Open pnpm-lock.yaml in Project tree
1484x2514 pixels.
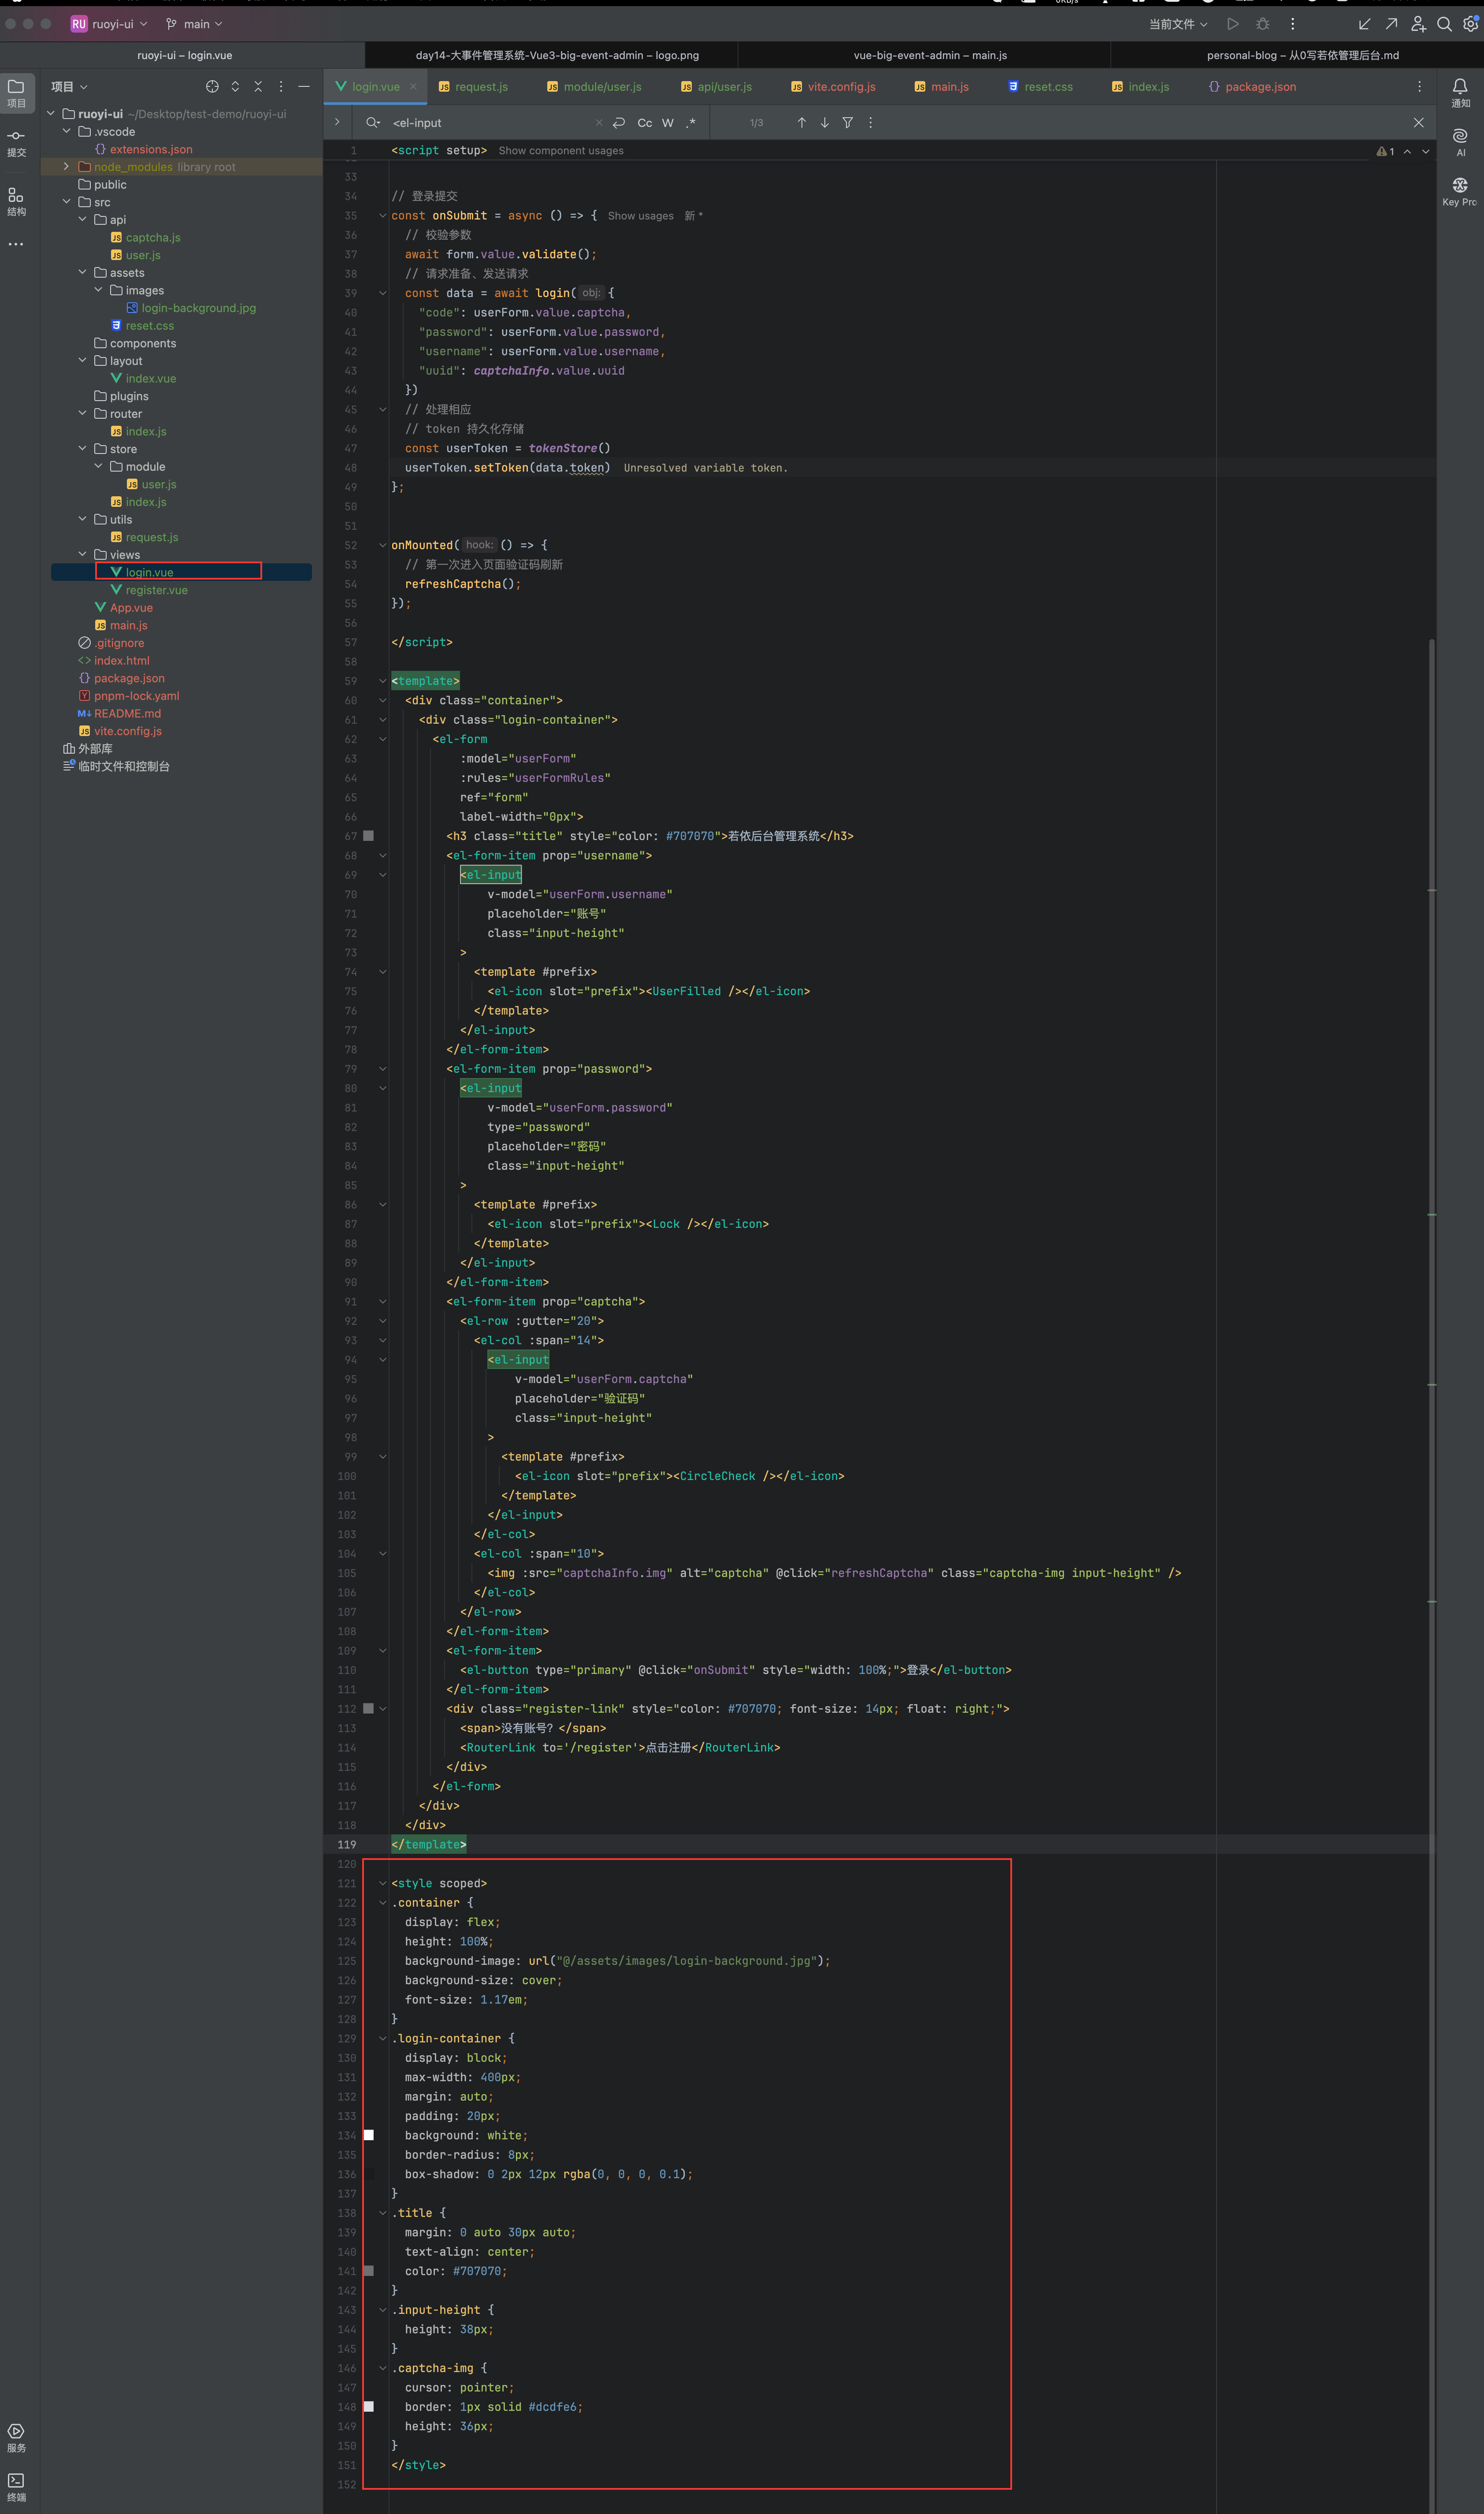pyautogui.click(x=136, y=696)
